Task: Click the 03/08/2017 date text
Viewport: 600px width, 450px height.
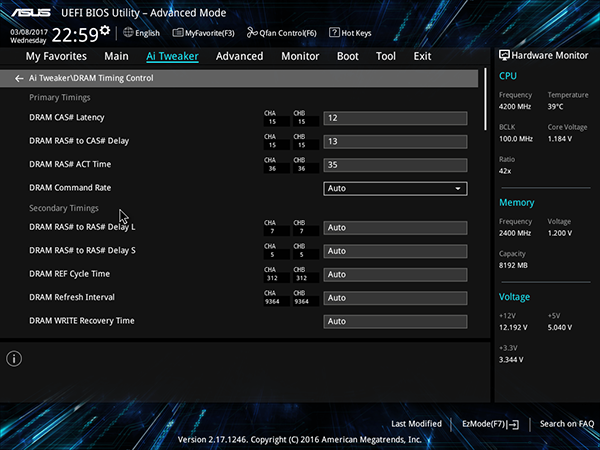Action: (28, 32)
